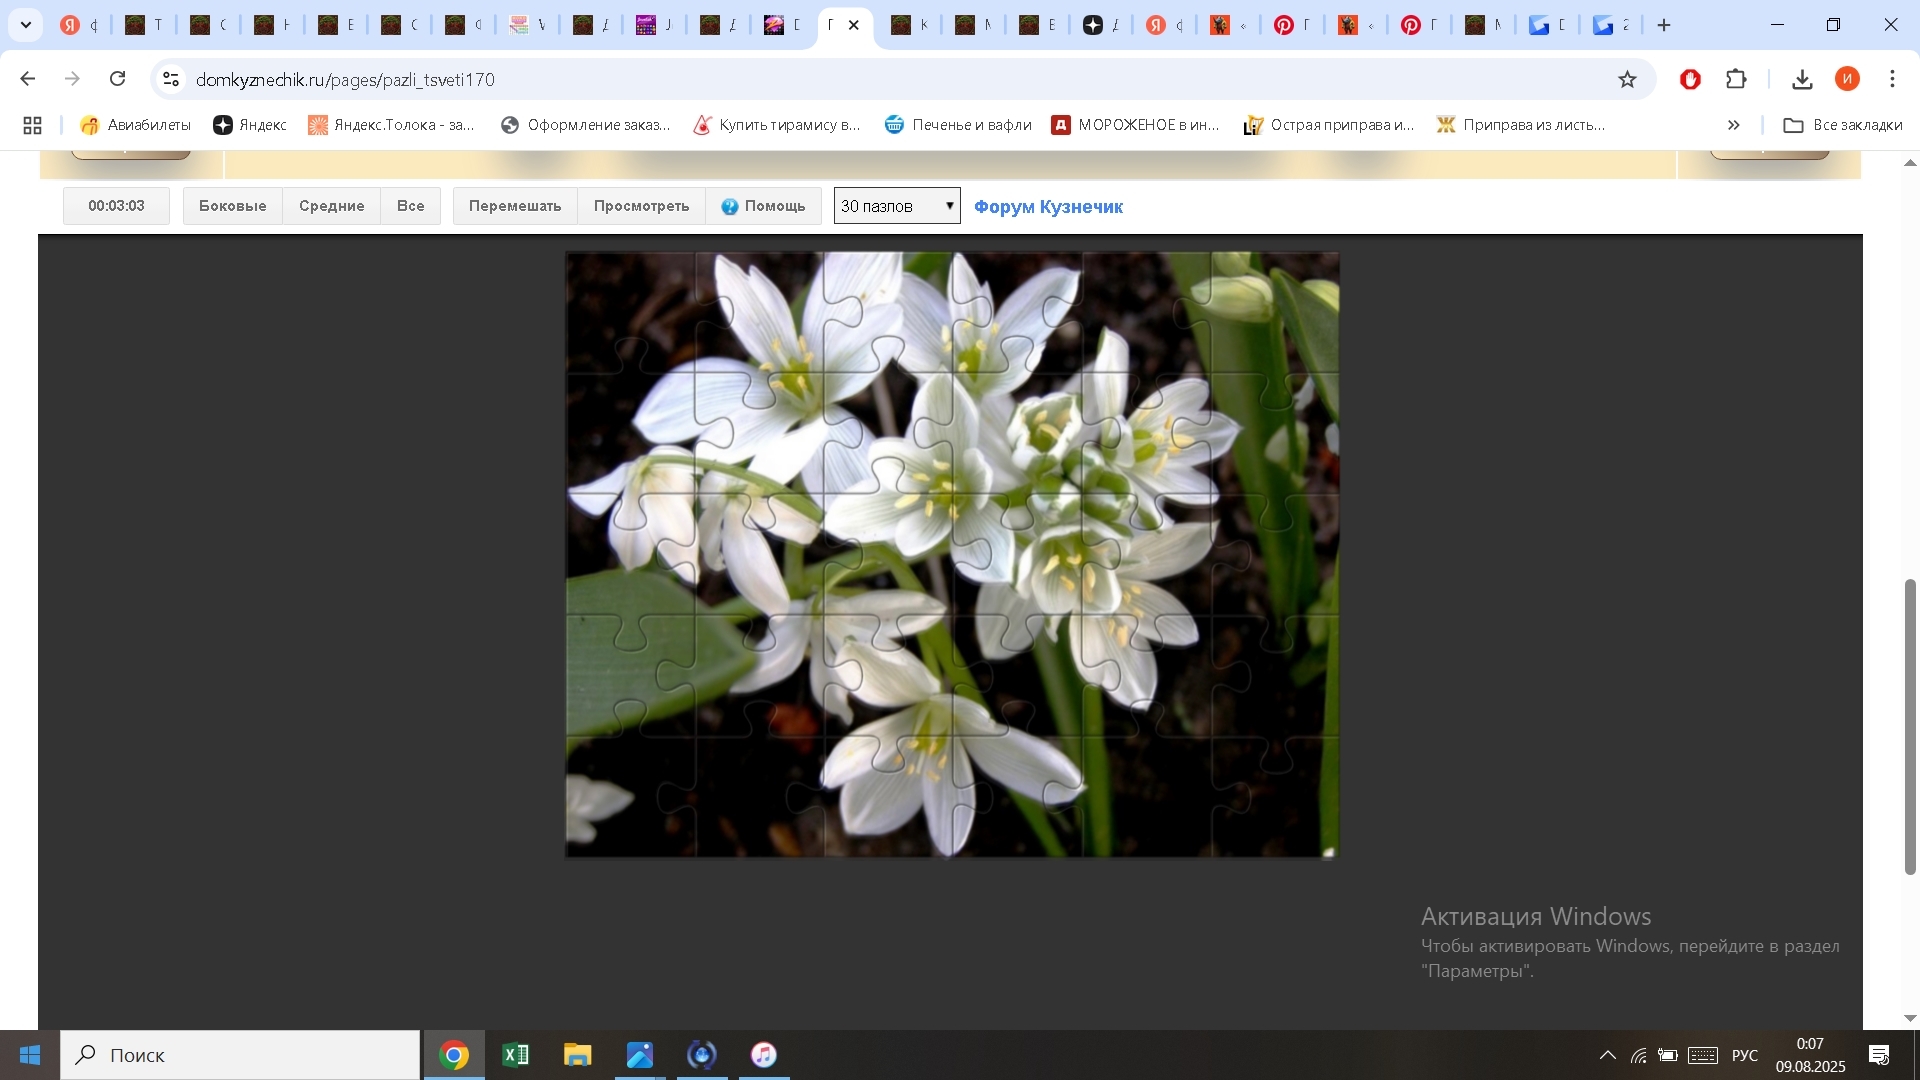Screen dimensions: 1920x1080
Task: Show hidden system tray icons
Action: click(1607, 1055)
